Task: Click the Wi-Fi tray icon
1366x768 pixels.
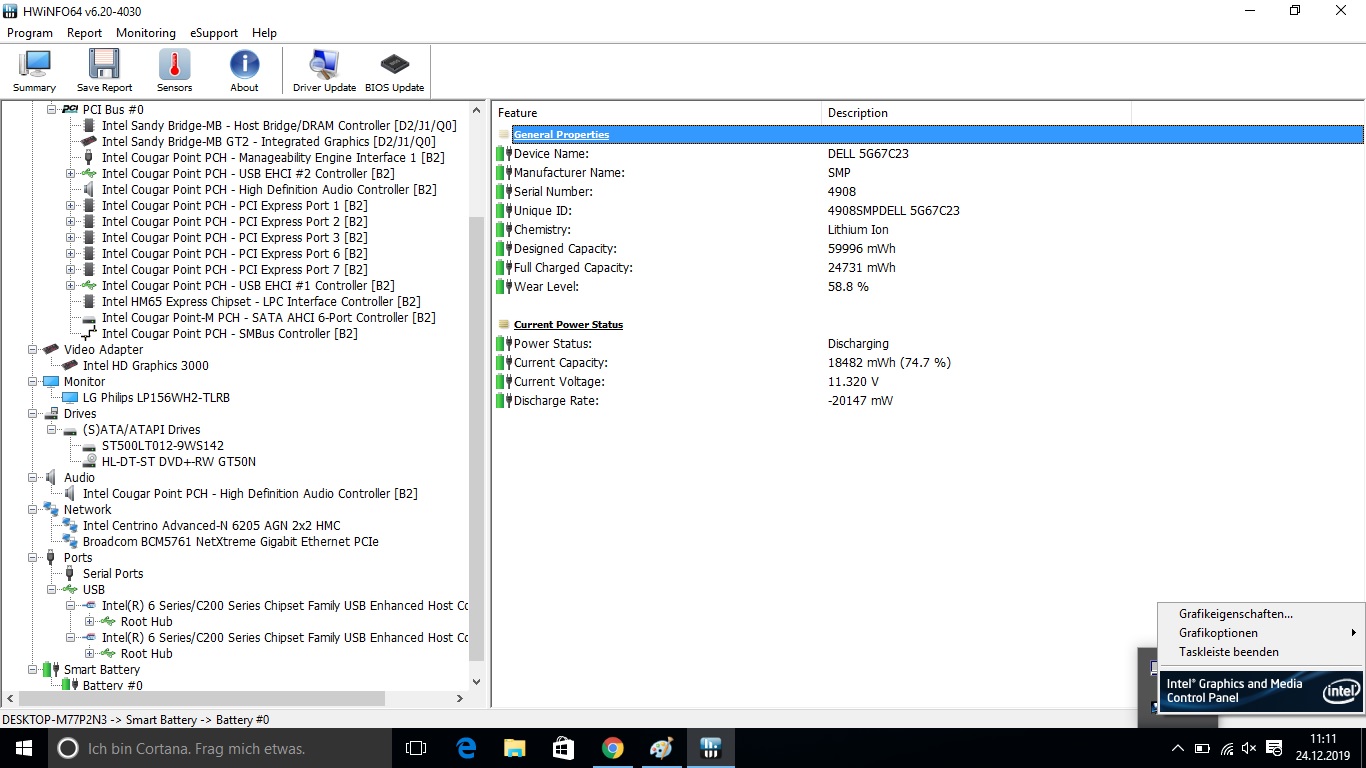Action: click(1226, 747)
